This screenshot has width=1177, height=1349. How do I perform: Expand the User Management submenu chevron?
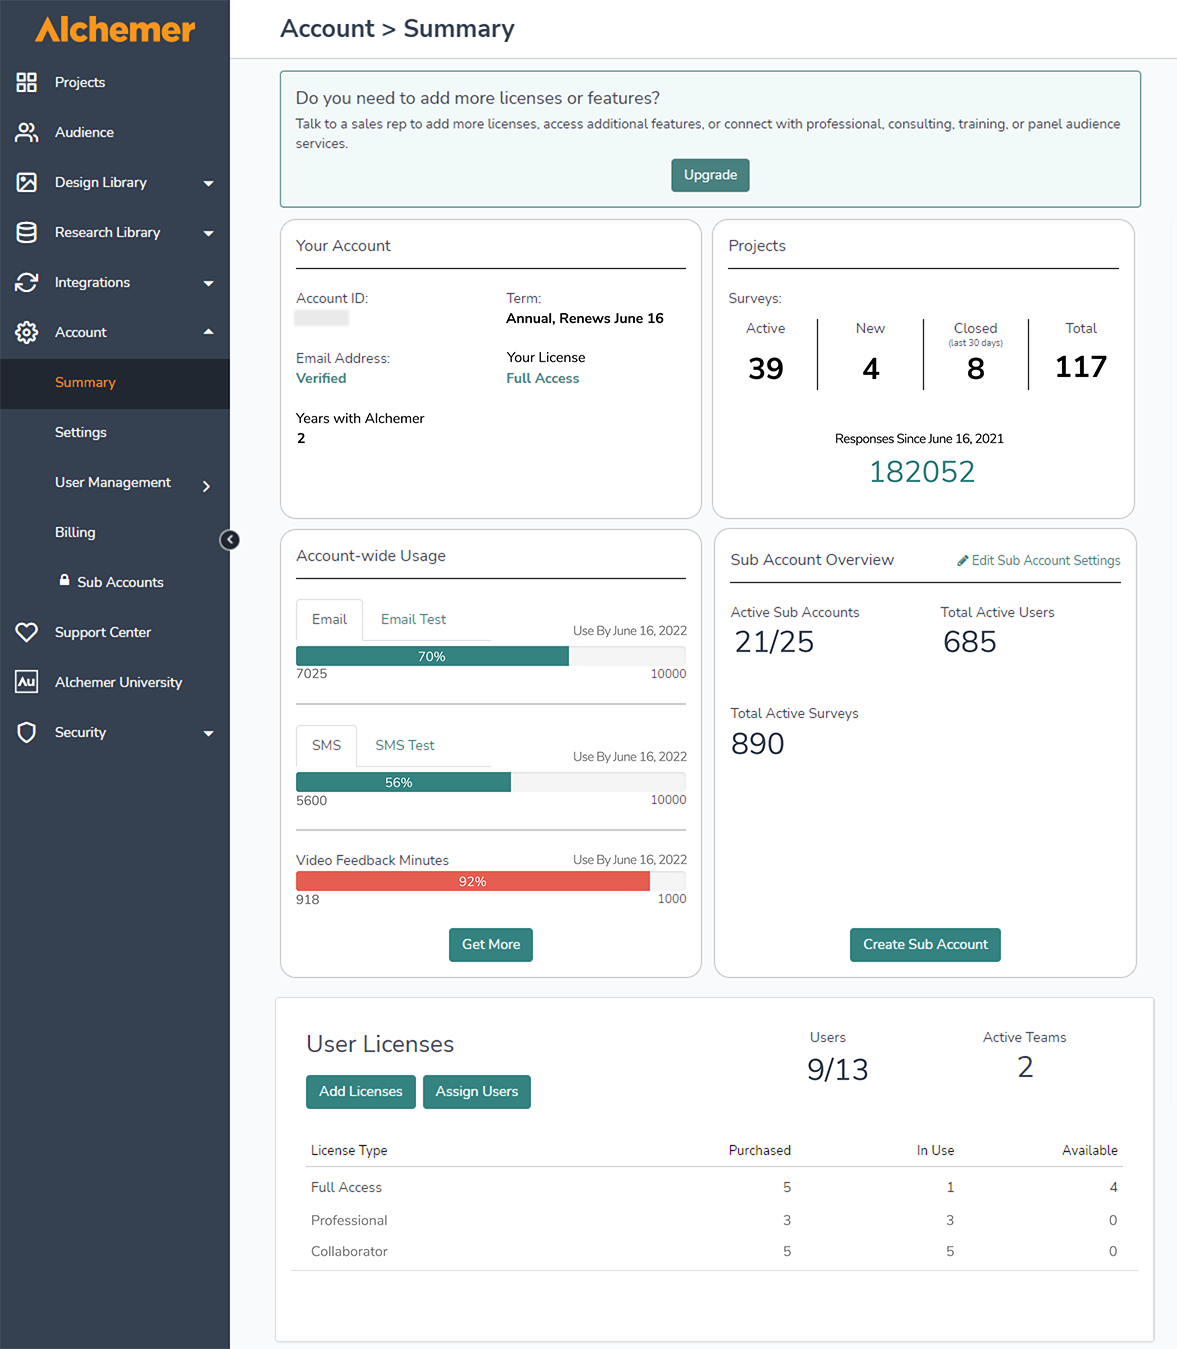click(206, 486)
